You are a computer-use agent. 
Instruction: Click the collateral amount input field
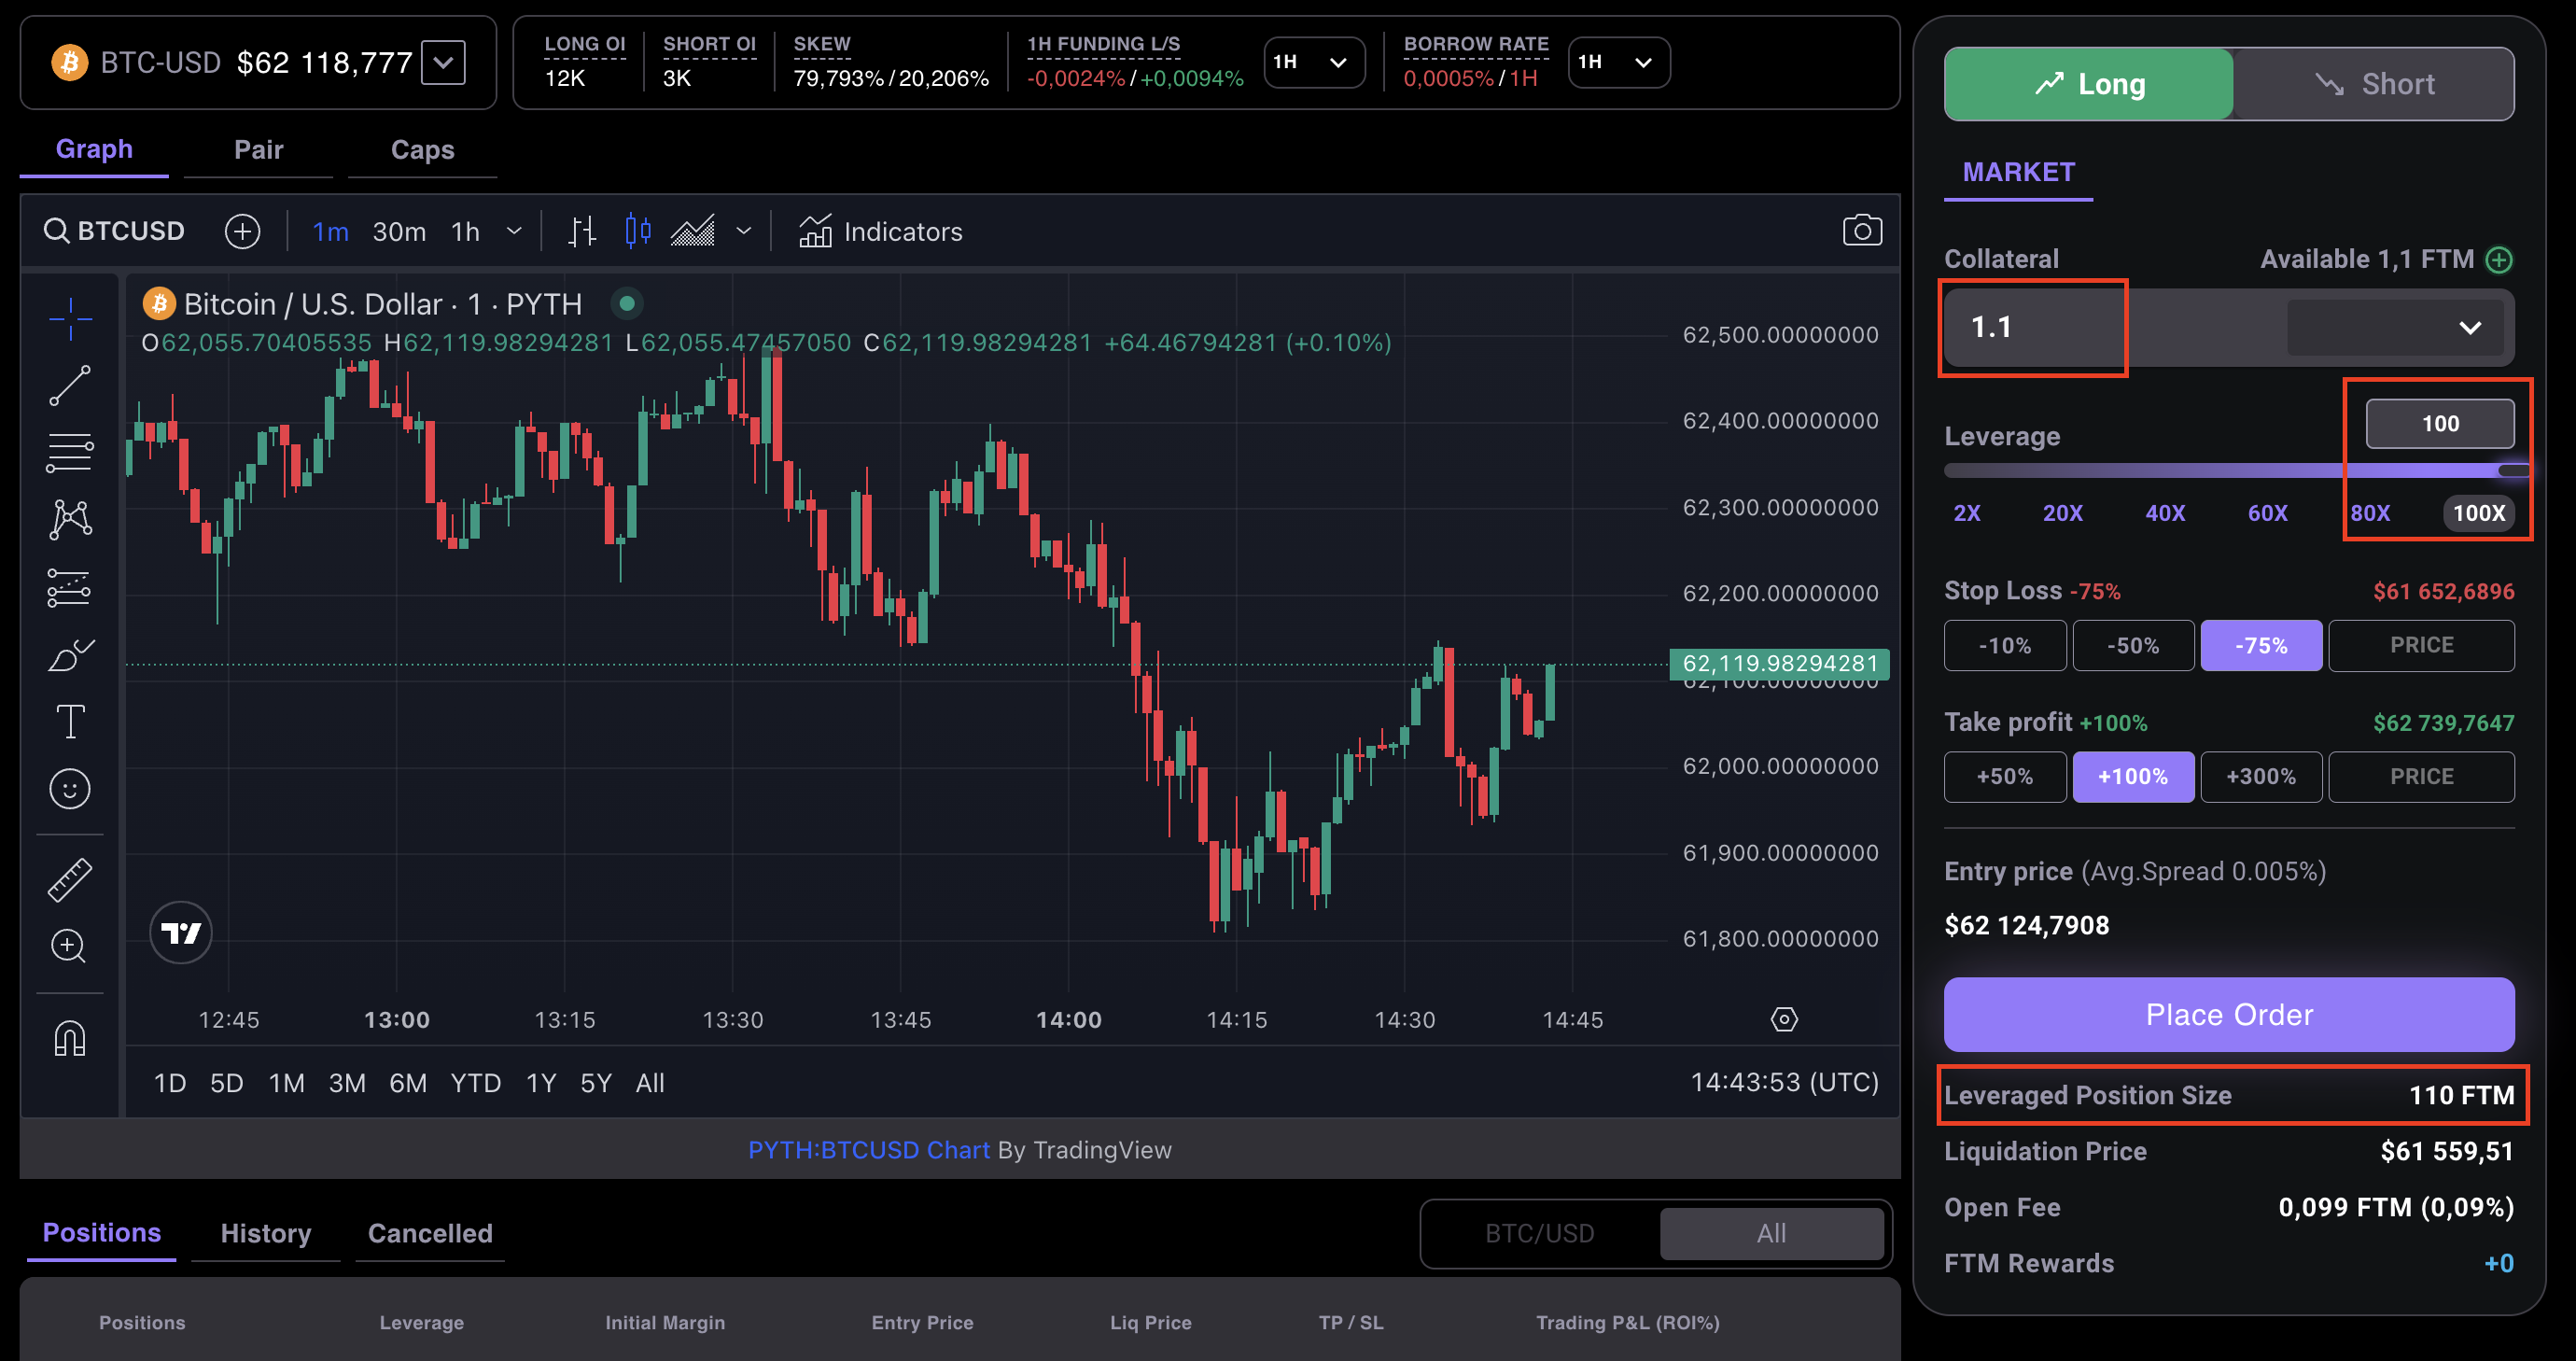click(2032, 327)
